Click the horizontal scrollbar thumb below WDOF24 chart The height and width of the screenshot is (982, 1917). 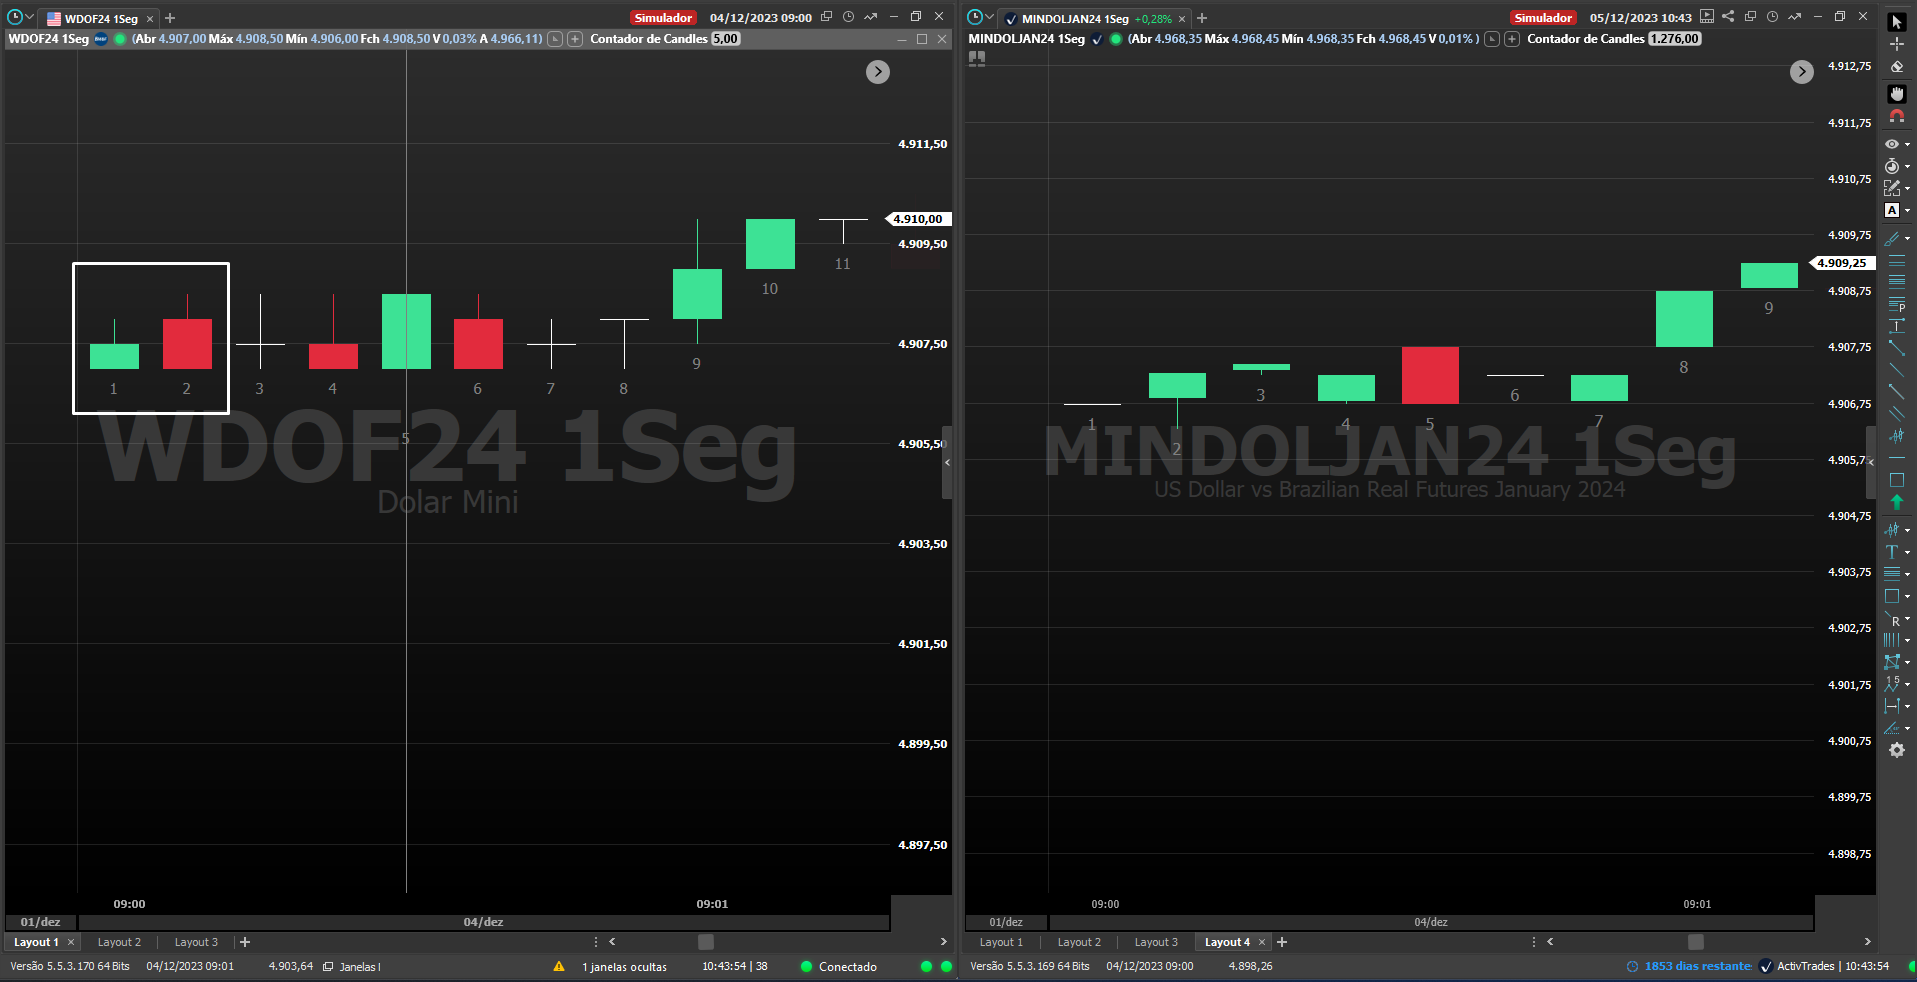[x=706, y=942]
